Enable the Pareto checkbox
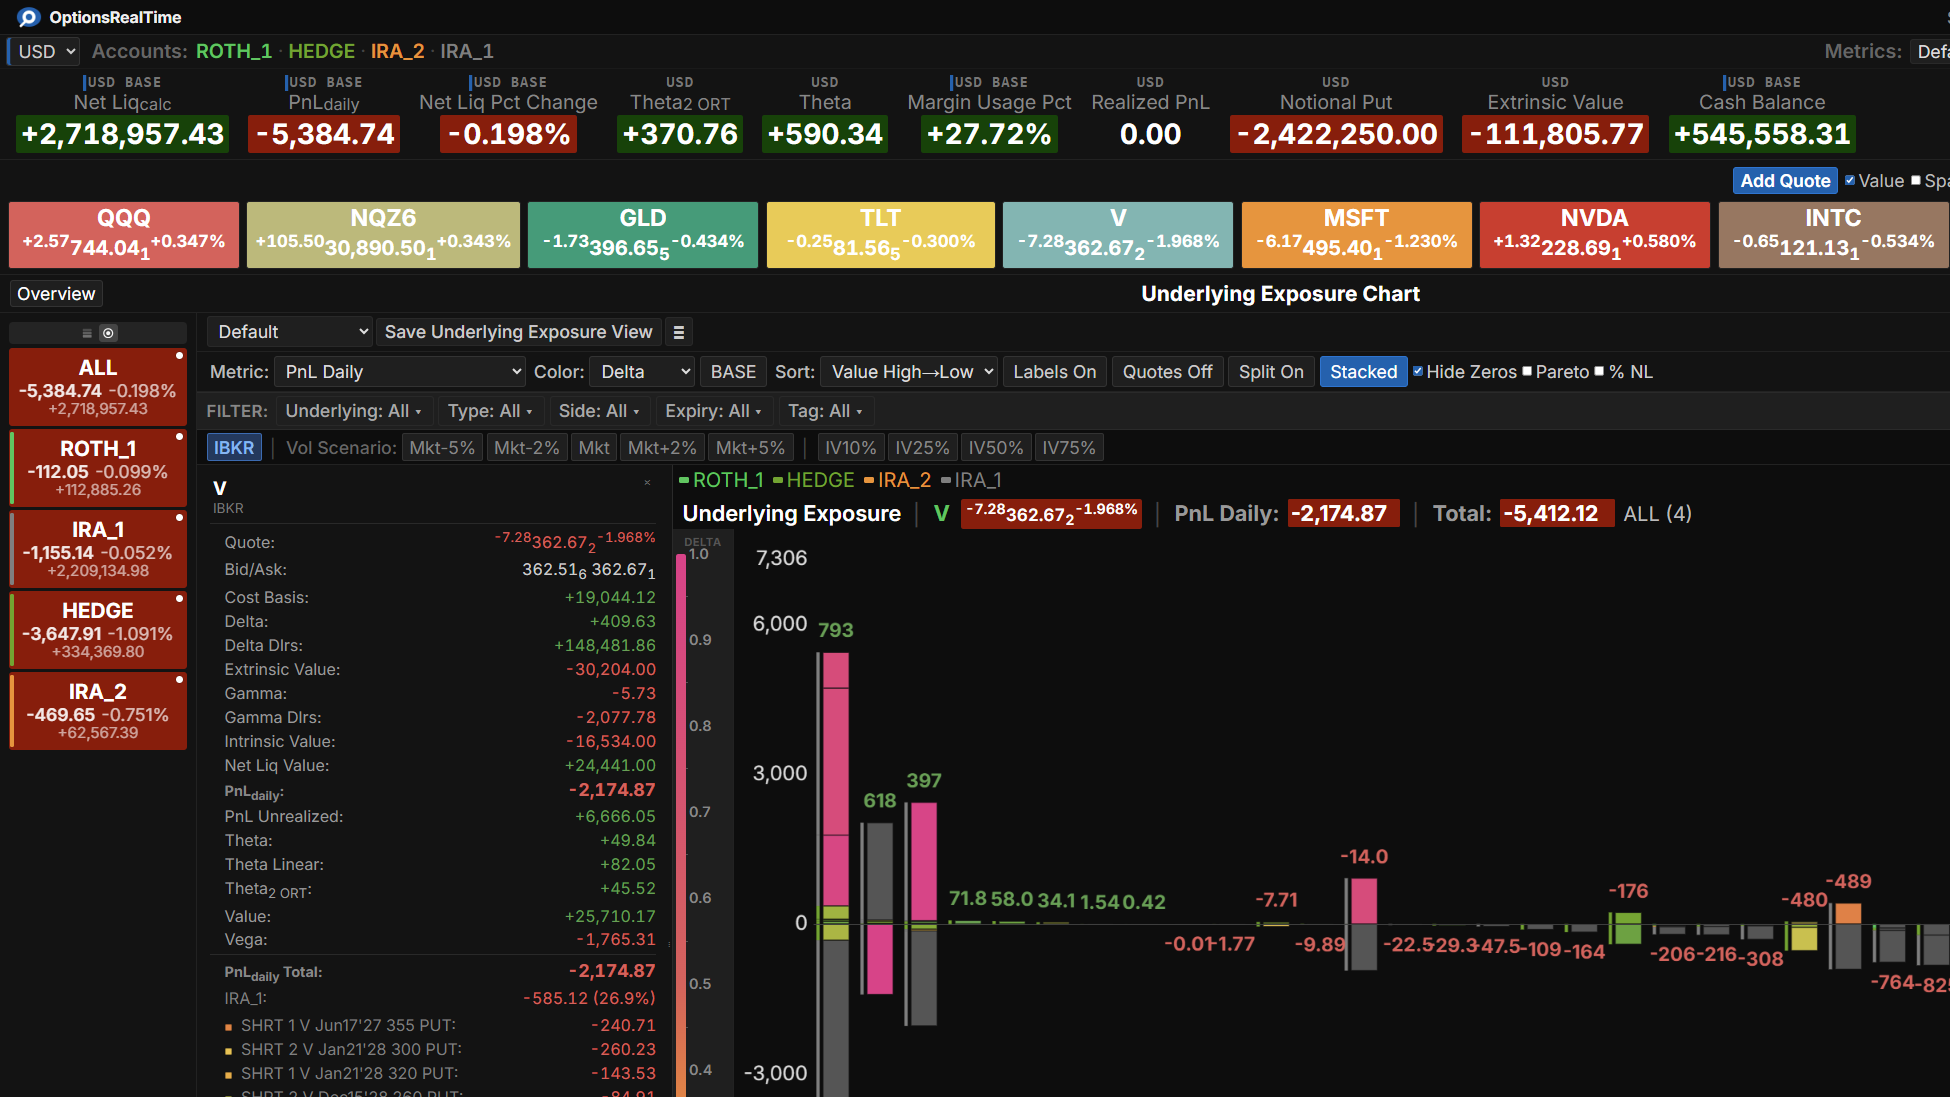Image resolution: width=1950 pixels, height=1097 pixels. (x=1527, y=371)
